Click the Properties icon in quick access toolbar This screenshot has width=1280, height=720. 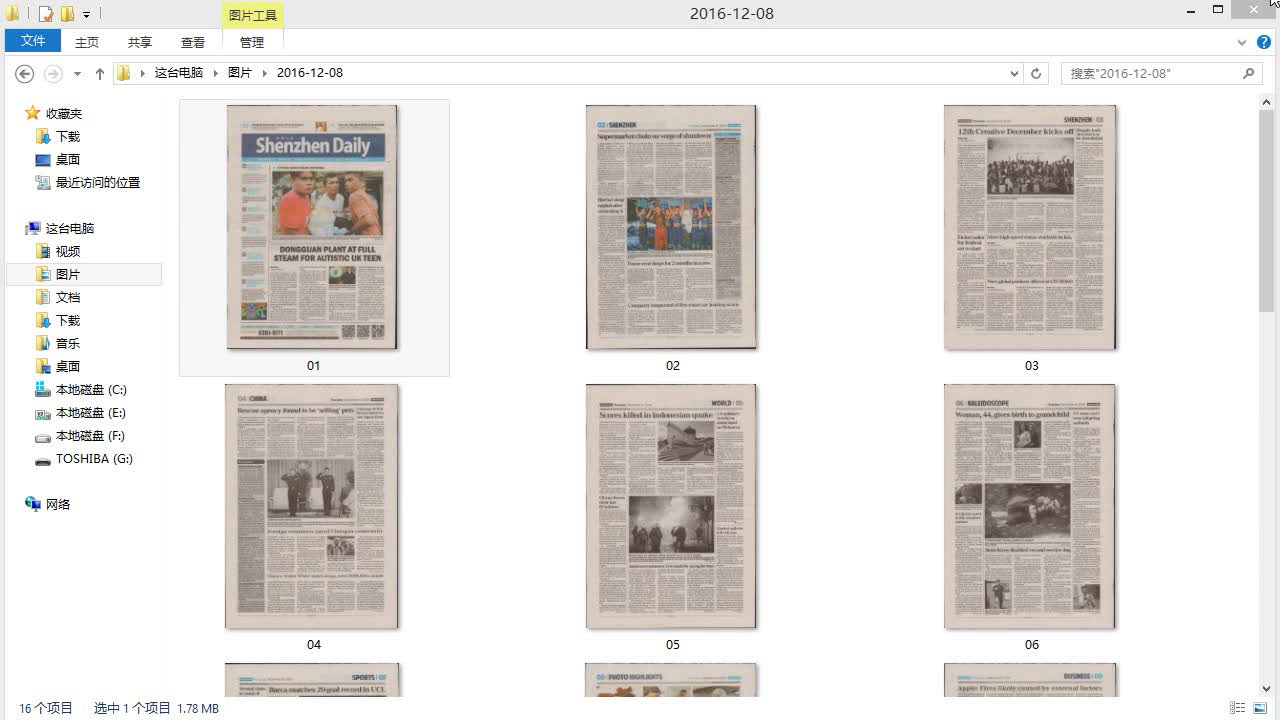(47, 14)
